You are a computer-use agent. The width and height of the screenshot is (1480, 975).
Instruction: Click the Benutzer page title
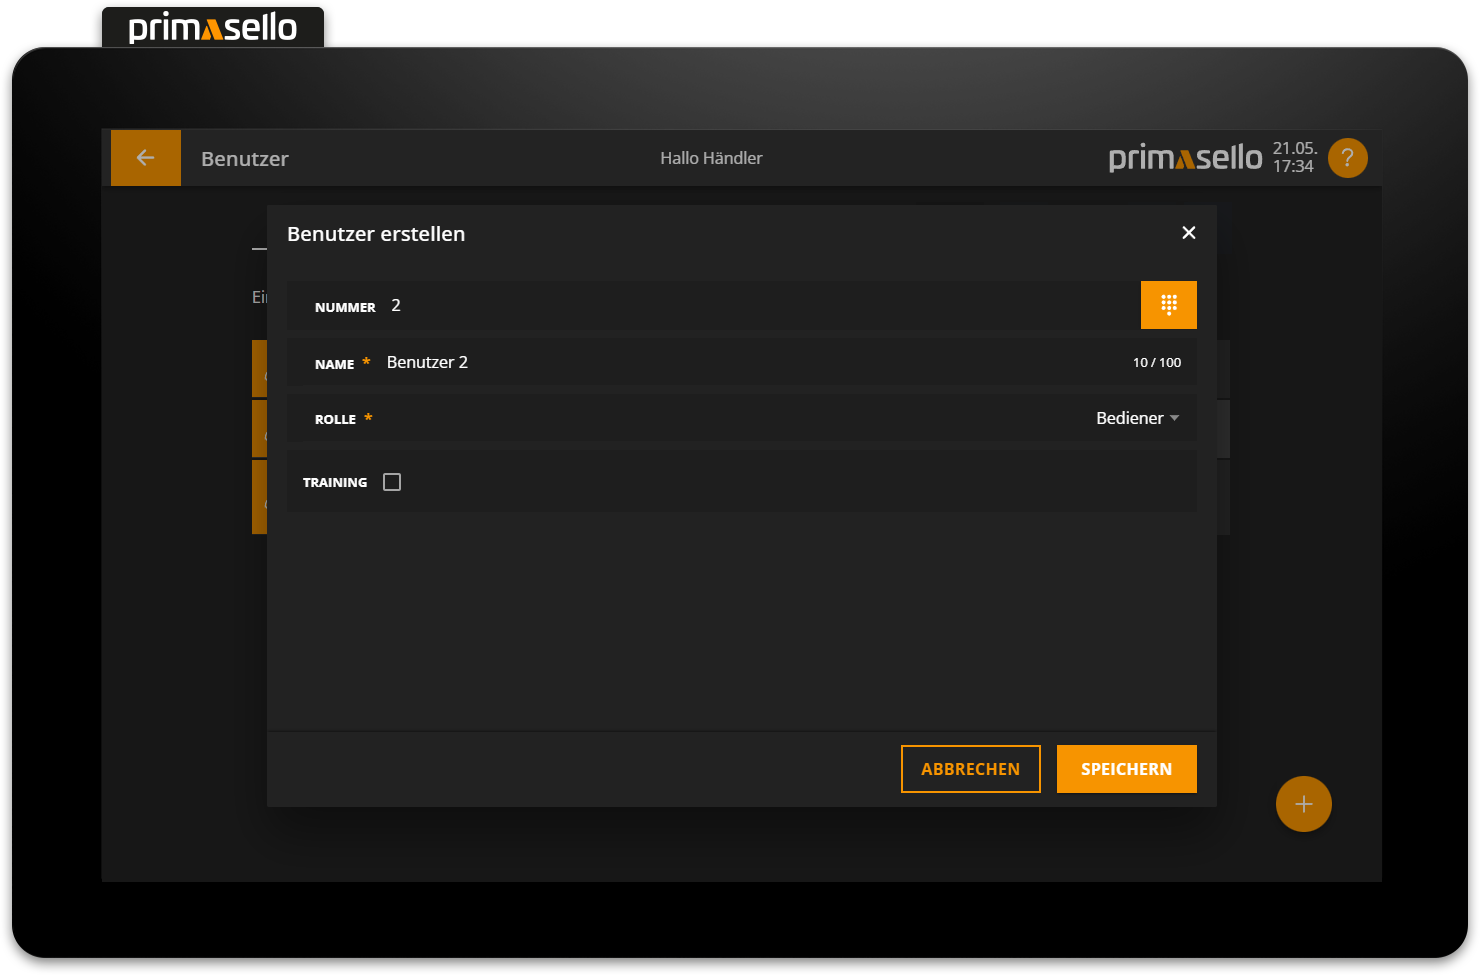[x=245, y=159]
